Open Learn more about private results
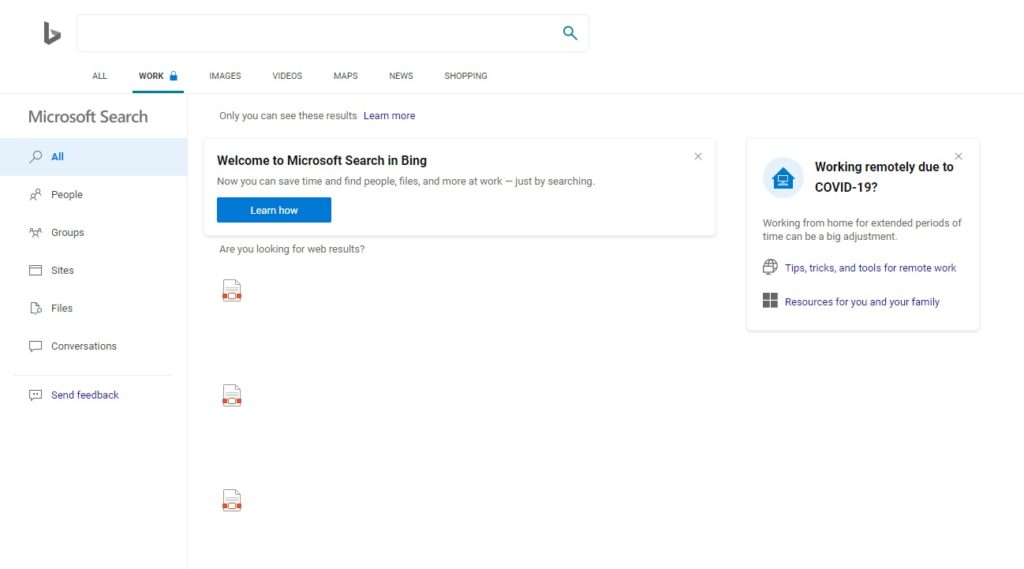This screenshot has width=1024, height=569. click(389, 116)
